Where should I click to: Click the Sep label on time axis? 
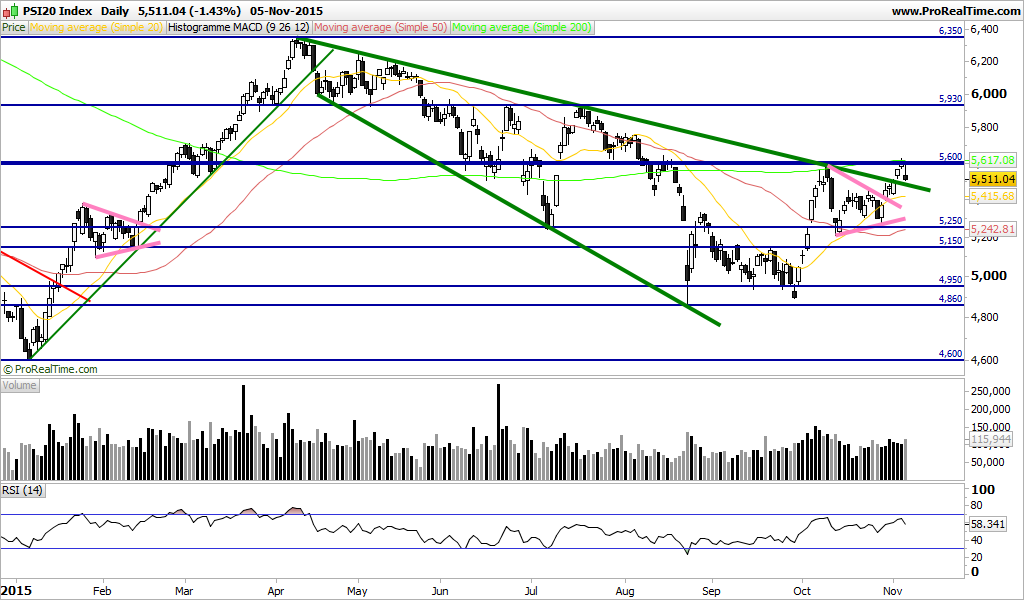pyautogui.click(x=711, y=591)
